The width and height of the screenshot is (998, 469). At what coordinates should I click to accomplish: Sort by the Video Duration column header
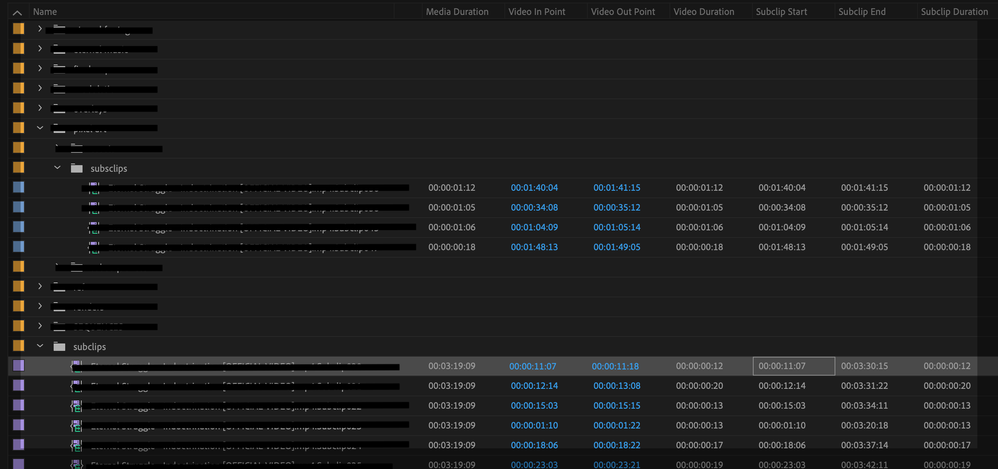[x=703, y=12]
